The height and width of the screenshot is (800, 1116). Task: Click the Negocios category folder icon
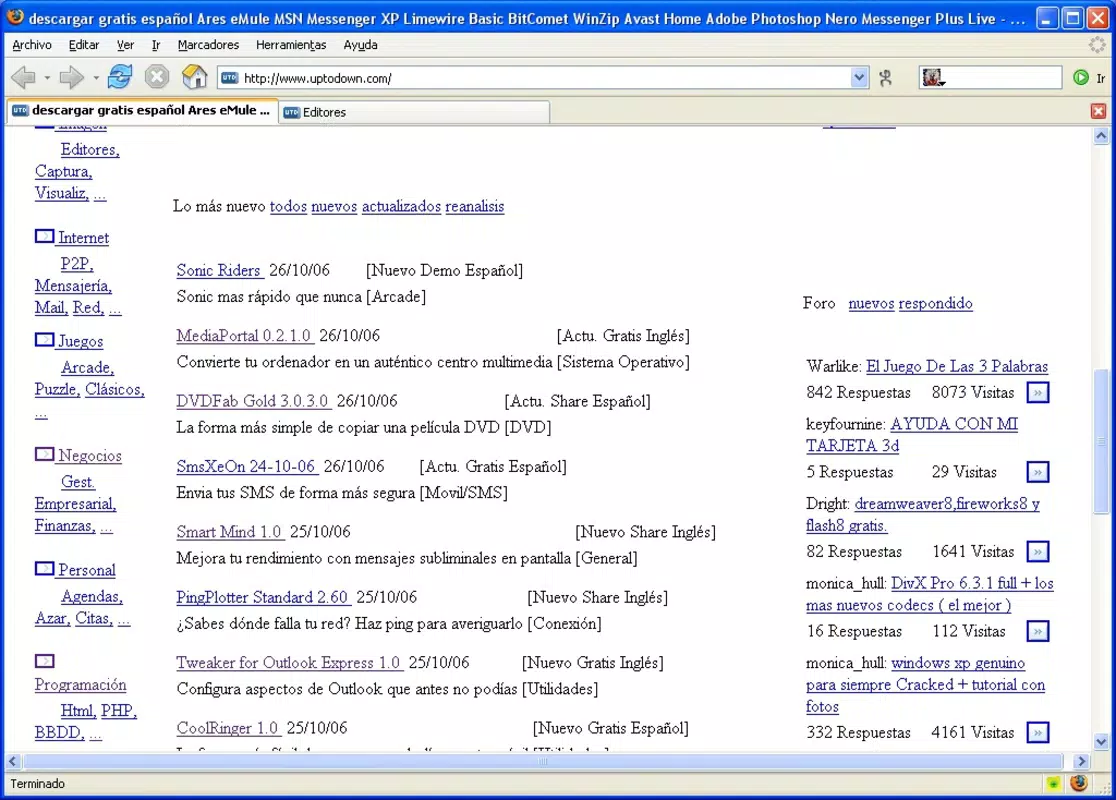44,454
